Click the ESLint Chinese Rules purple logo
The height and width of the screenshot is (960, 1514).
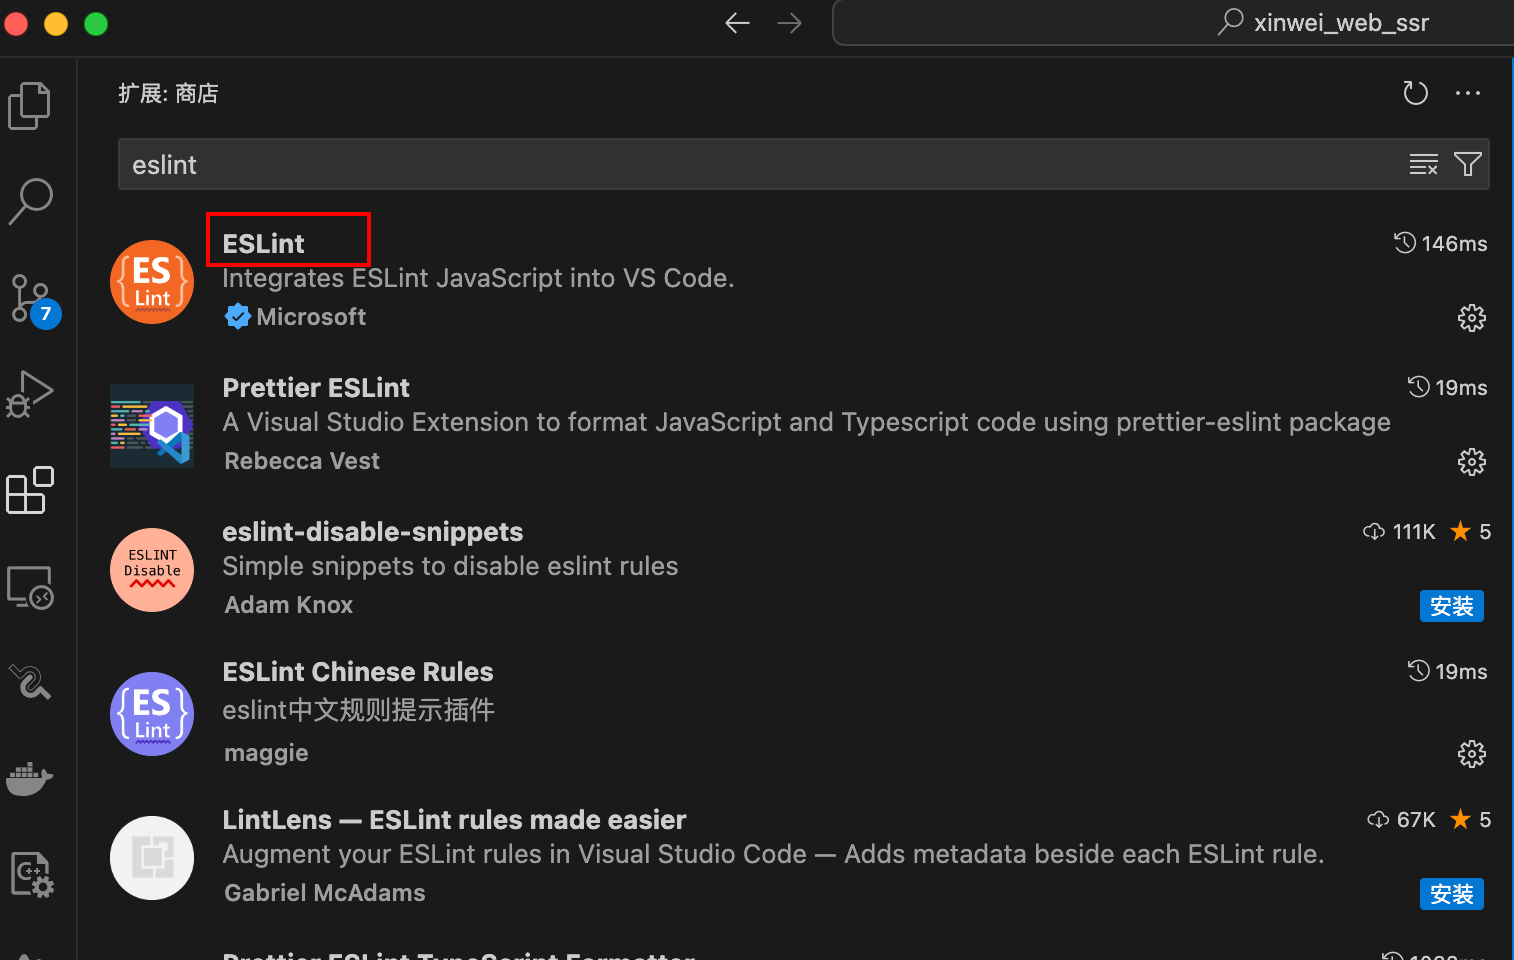point(152,714)
